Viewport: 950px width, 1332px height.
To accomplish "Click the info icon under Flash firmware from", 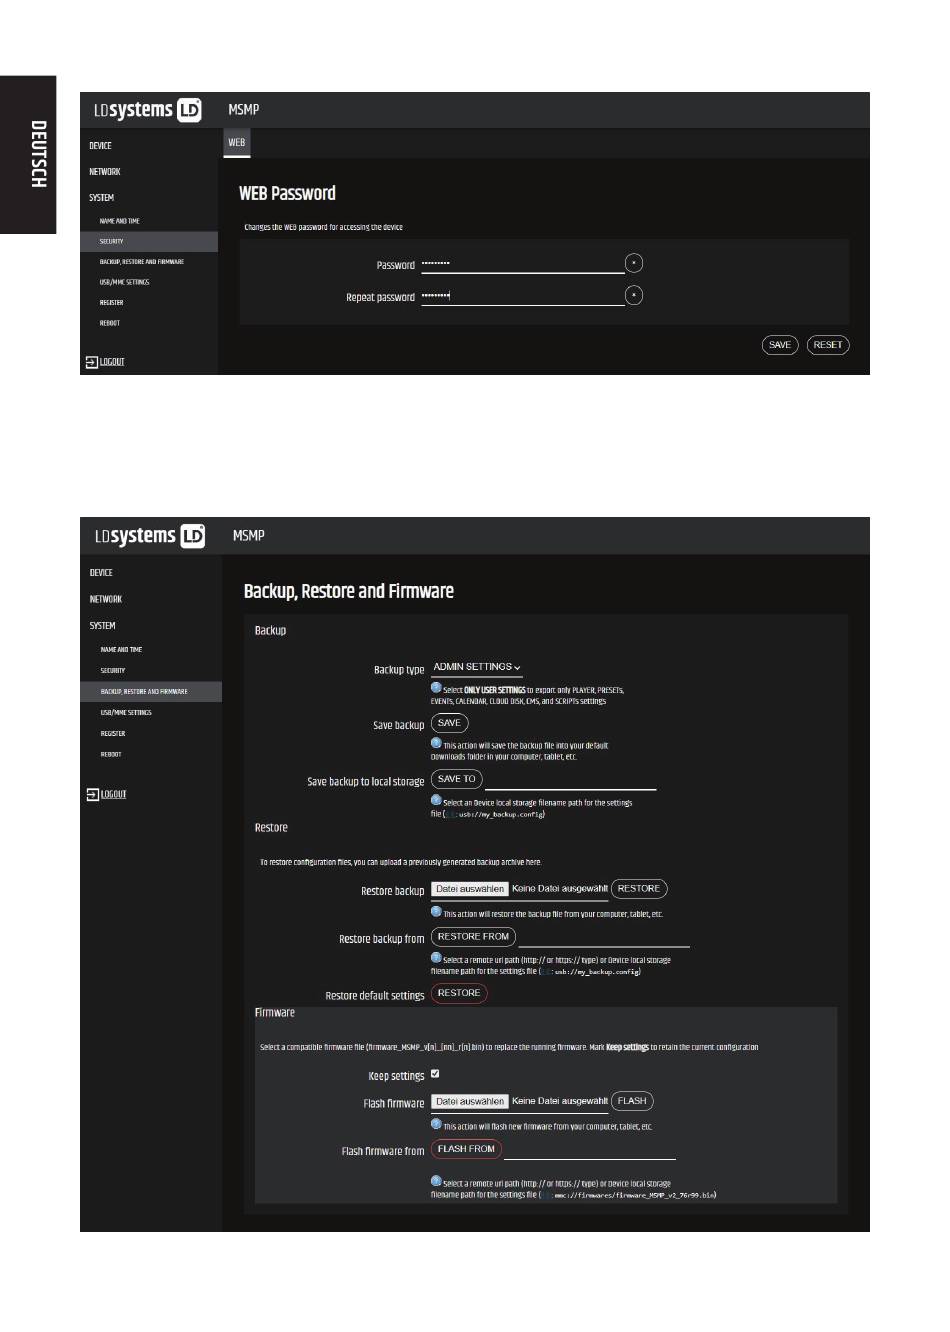I will [436, 1181].
